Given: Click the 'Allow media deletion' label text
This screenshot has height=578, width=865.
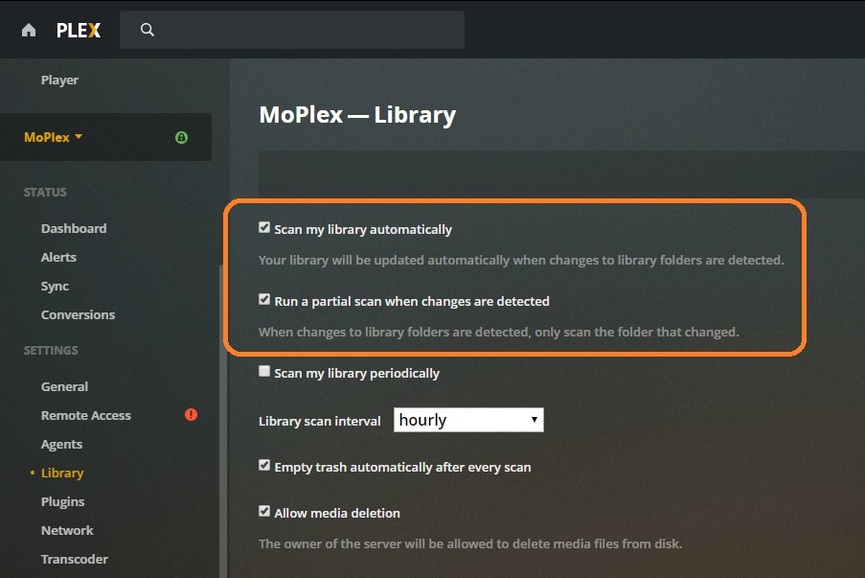Looking at the screenshot, I should [337, 513].
